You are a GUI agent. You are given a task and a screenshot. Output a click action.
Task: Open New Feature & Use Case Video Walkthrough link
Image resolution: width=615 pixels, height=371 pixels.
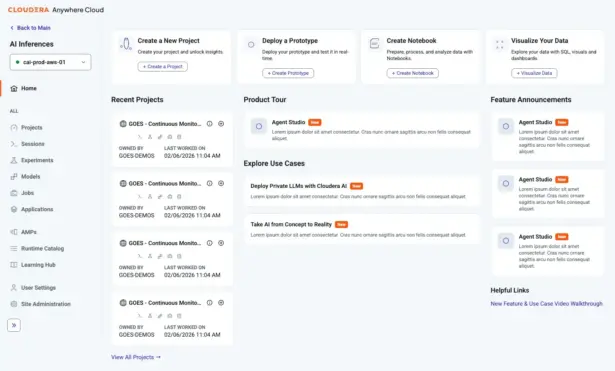click(546, 304)
